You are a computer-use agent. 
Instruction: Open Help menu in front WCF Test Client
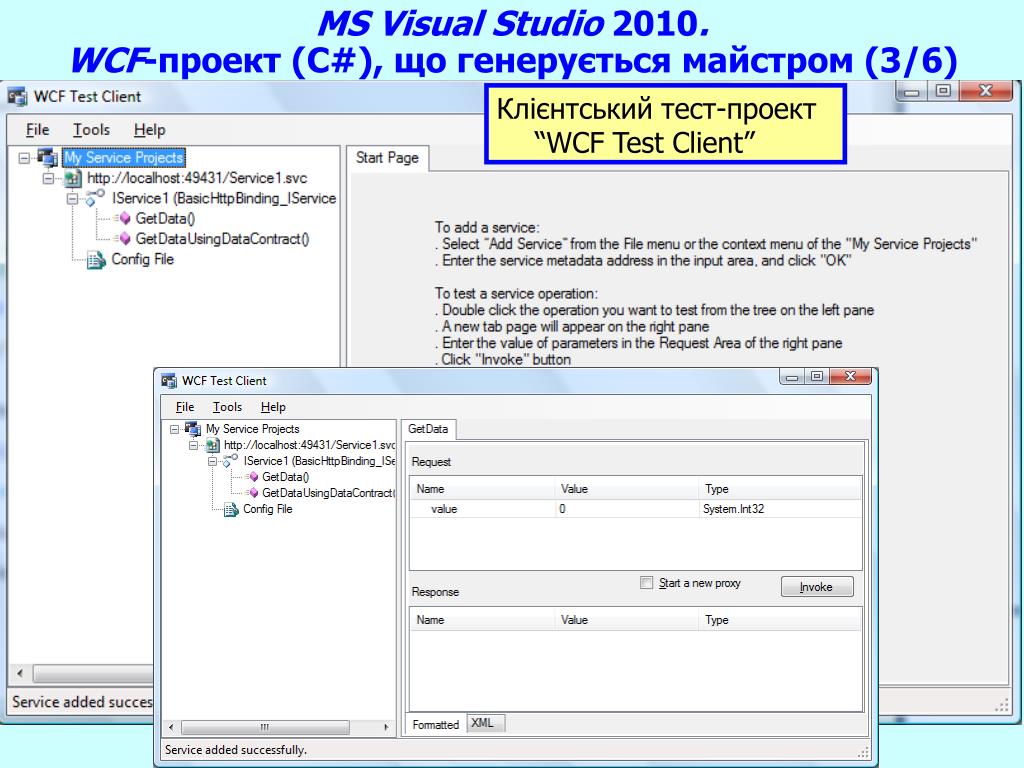click(x=273, y=407)
